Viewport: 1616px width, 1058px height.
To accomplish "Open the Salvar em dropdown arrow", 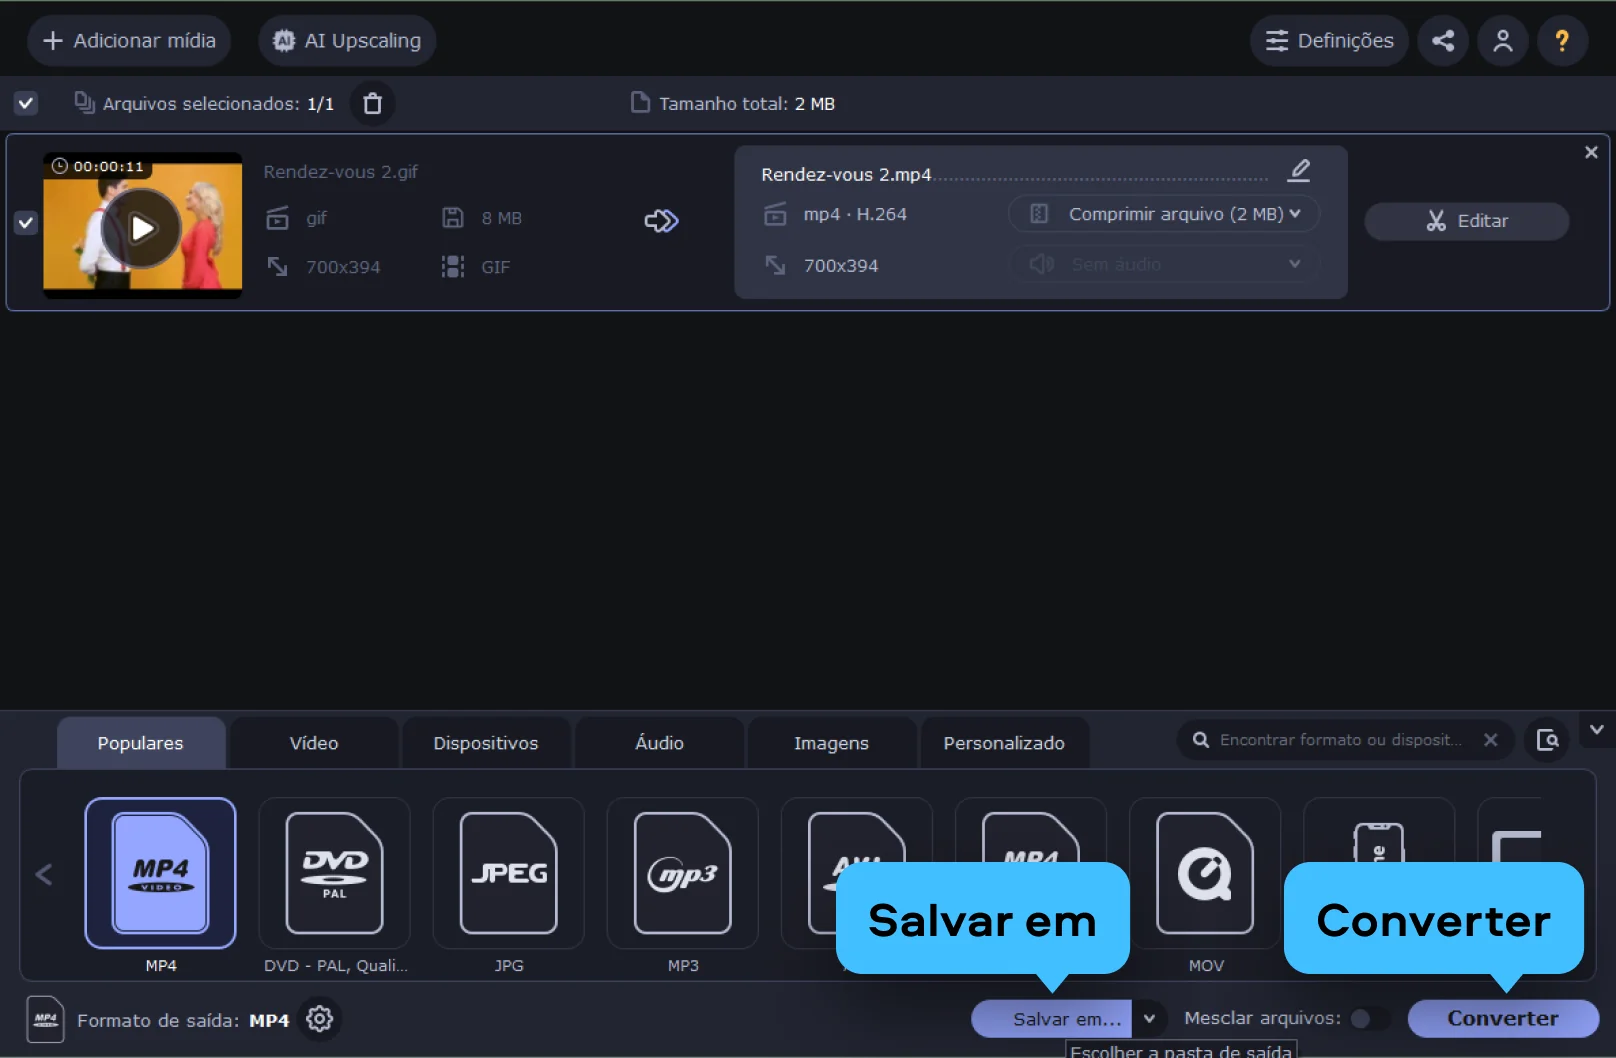I will point(1150,1019).
